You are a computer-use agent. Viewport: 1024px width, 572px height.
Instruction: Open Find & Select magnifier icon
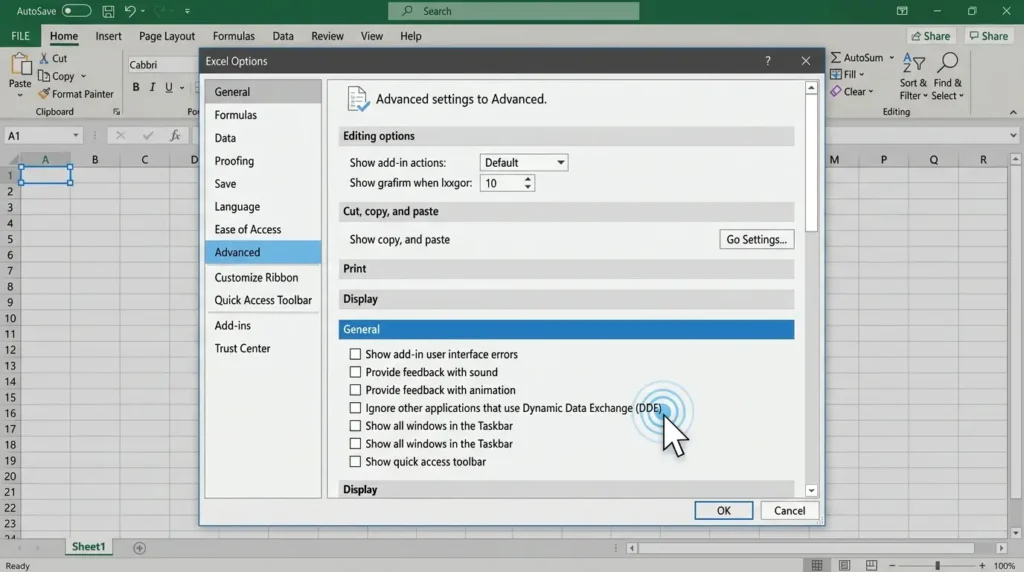[948, 63]
